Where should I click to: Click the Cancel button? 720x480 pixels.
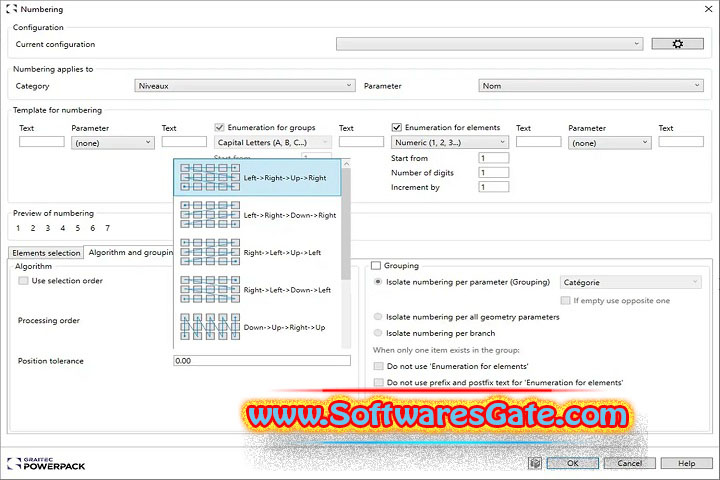tap(630, 463)
